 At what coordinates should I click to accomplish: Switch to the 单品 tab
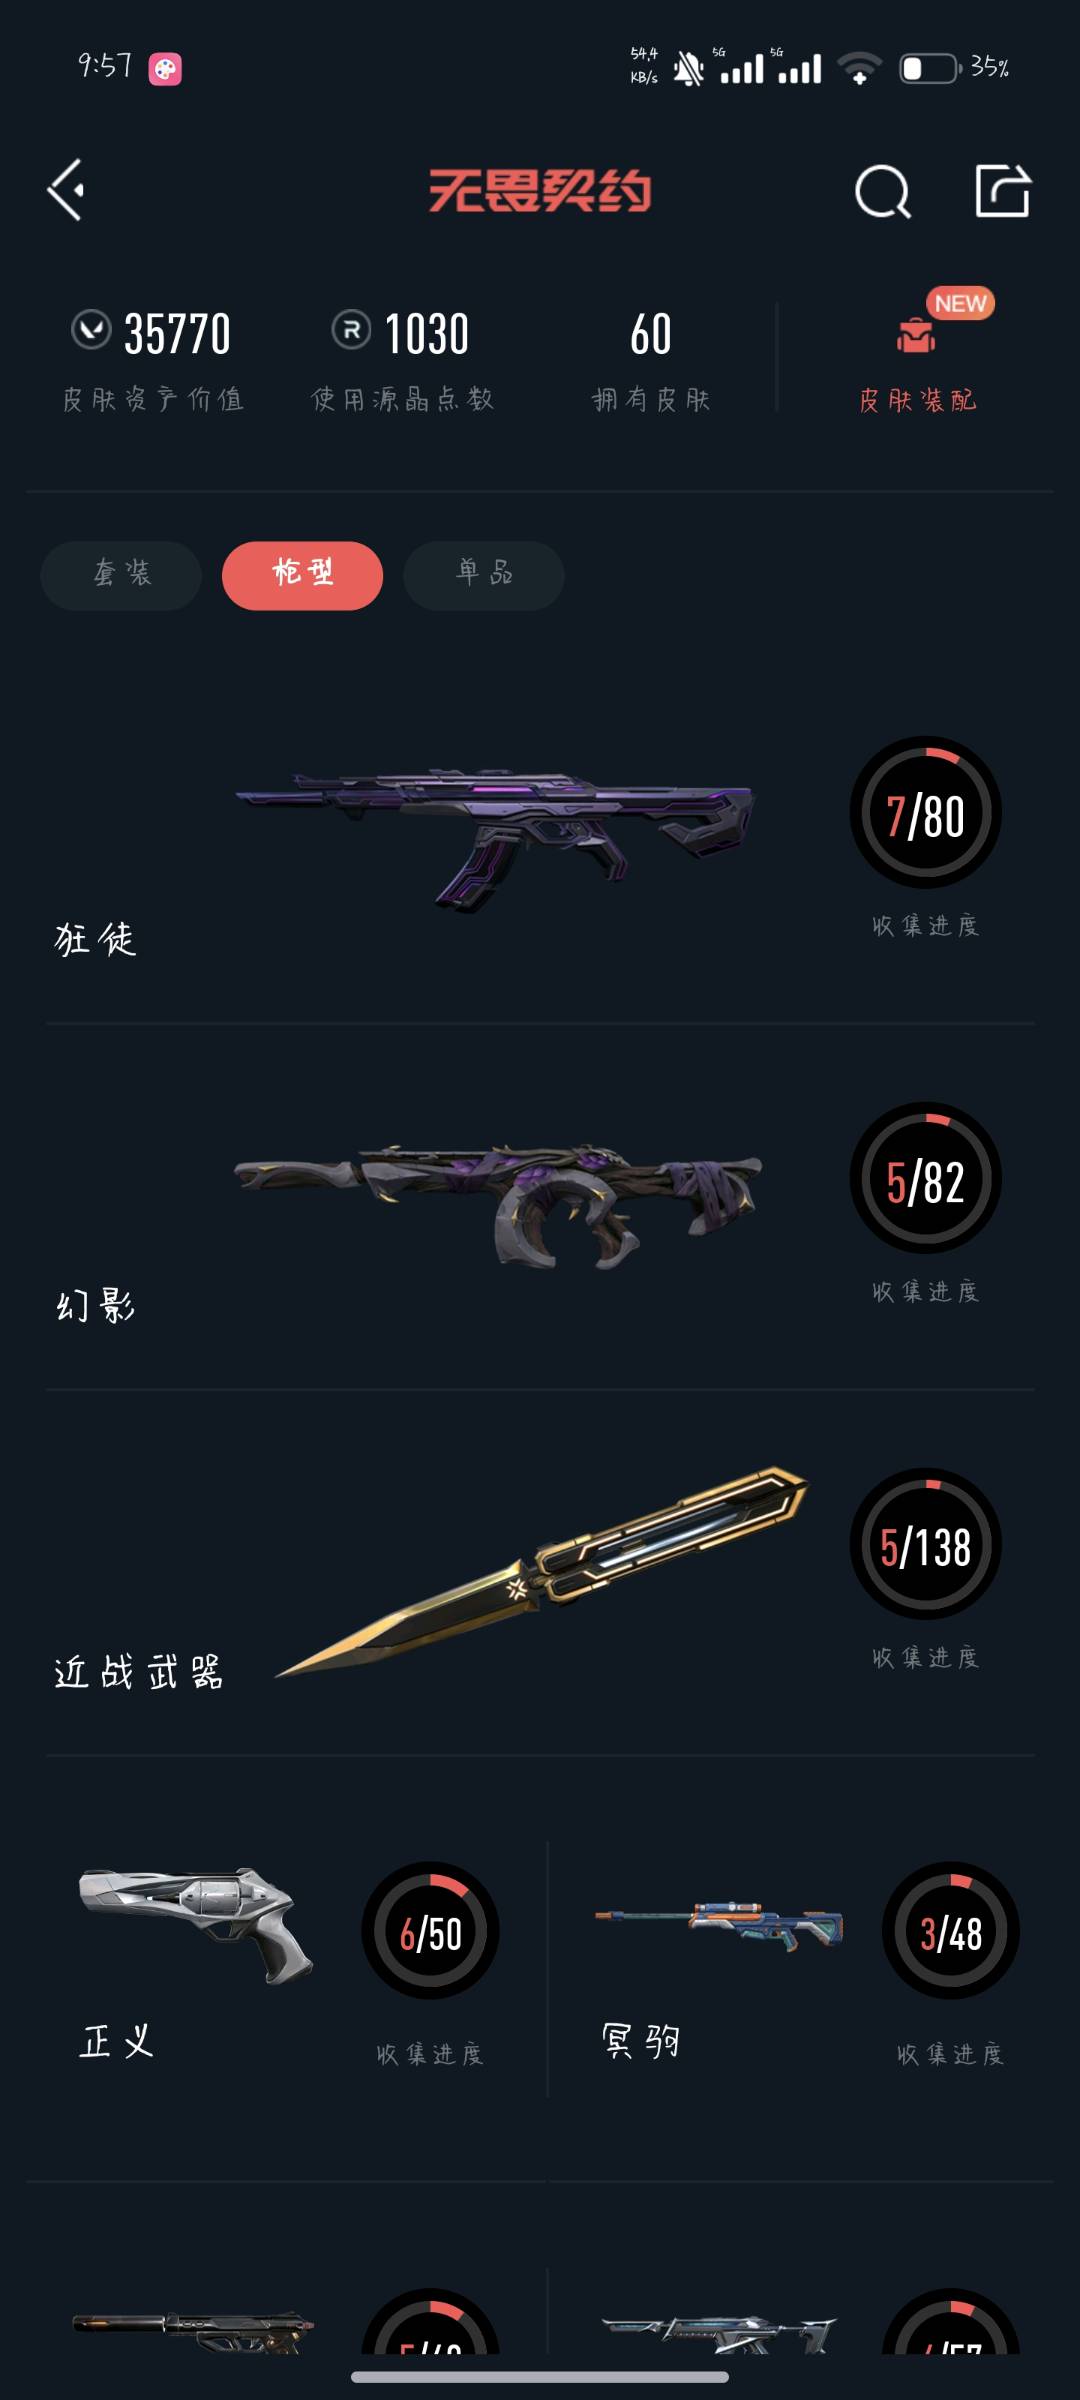click(484, 575)
